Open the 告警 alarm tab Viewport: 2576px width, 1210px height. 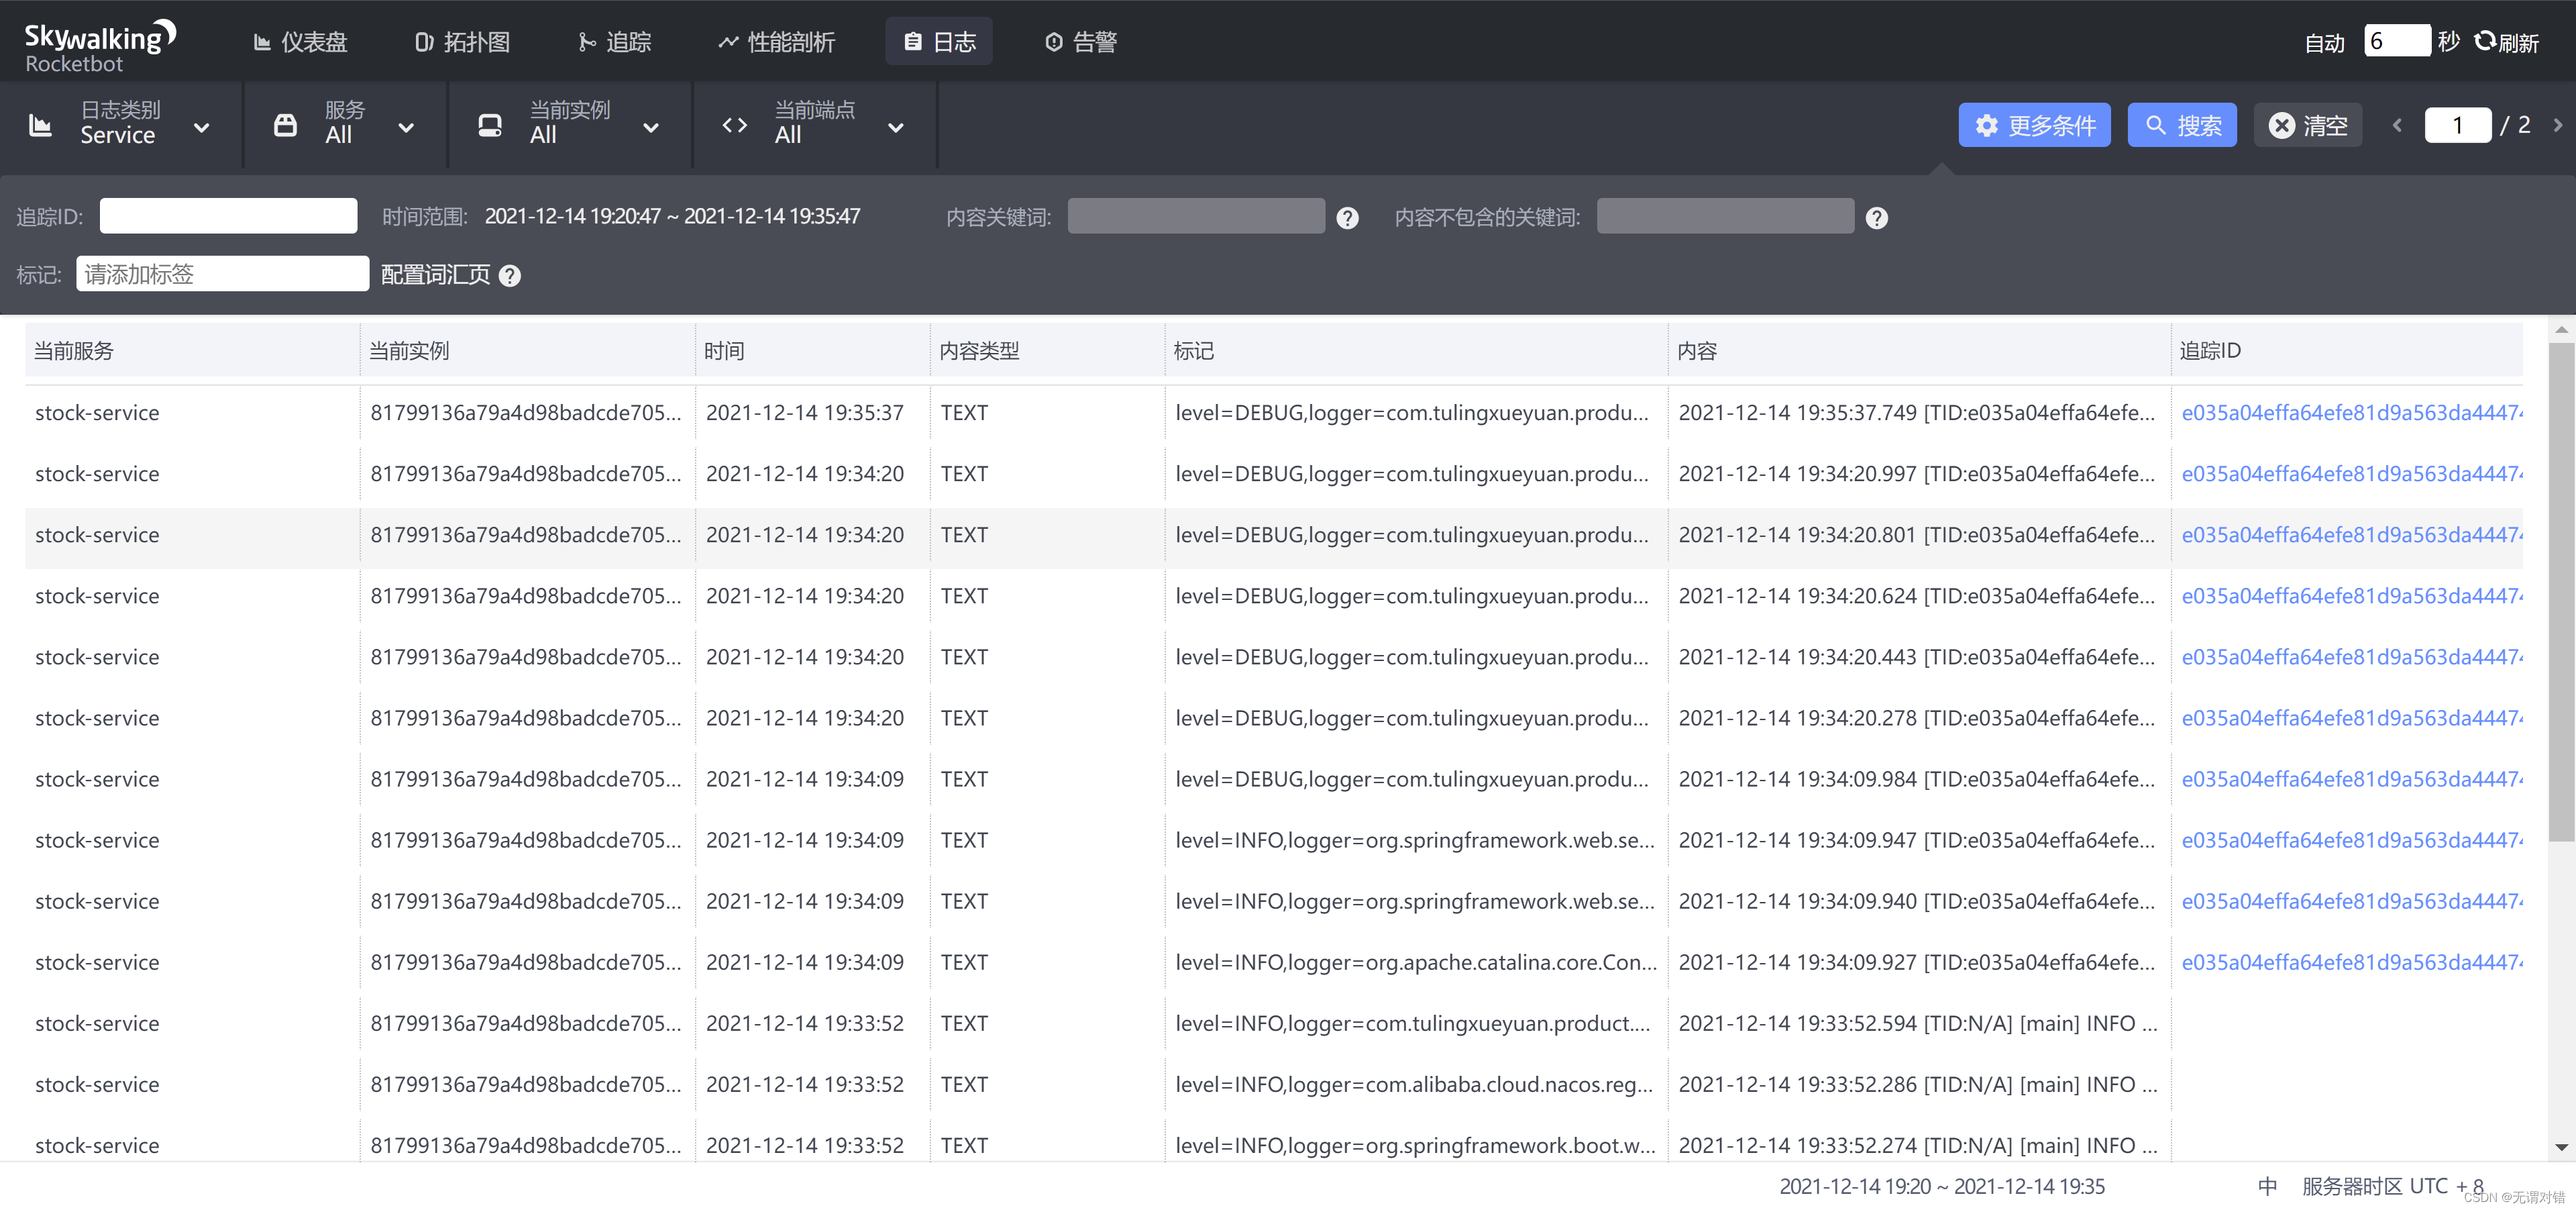pos(1081,42)
